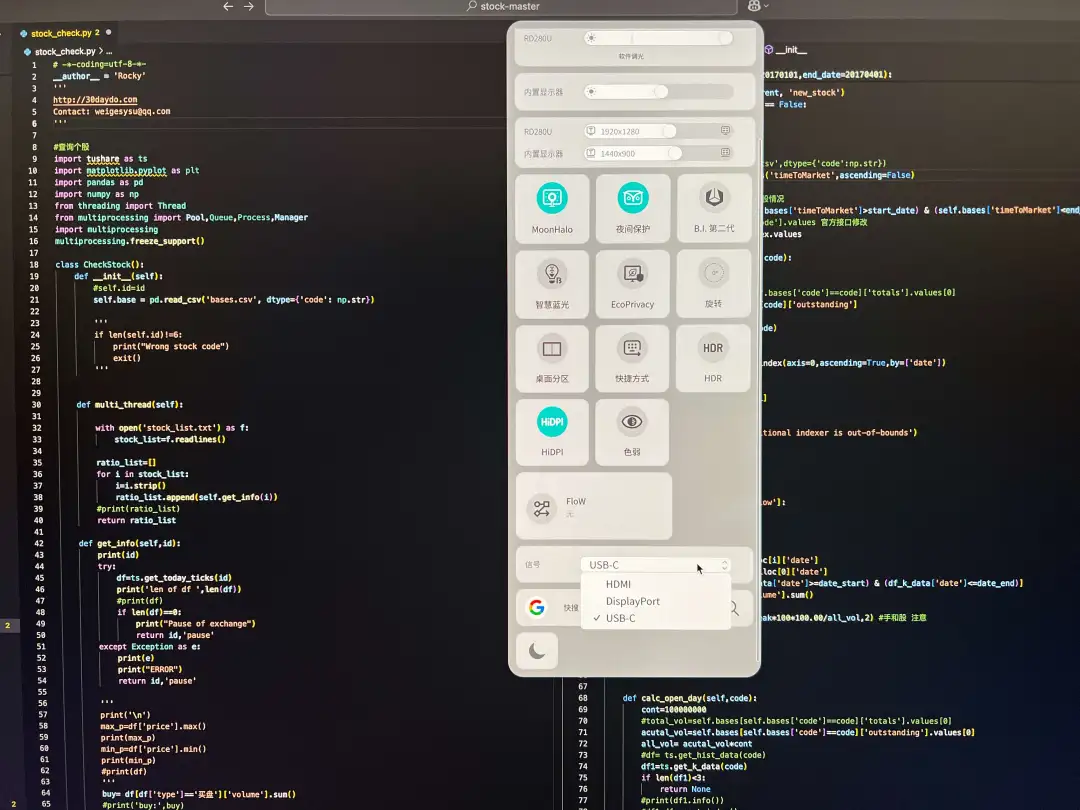
Task: Click the crescent moon button
Action: 537,650
